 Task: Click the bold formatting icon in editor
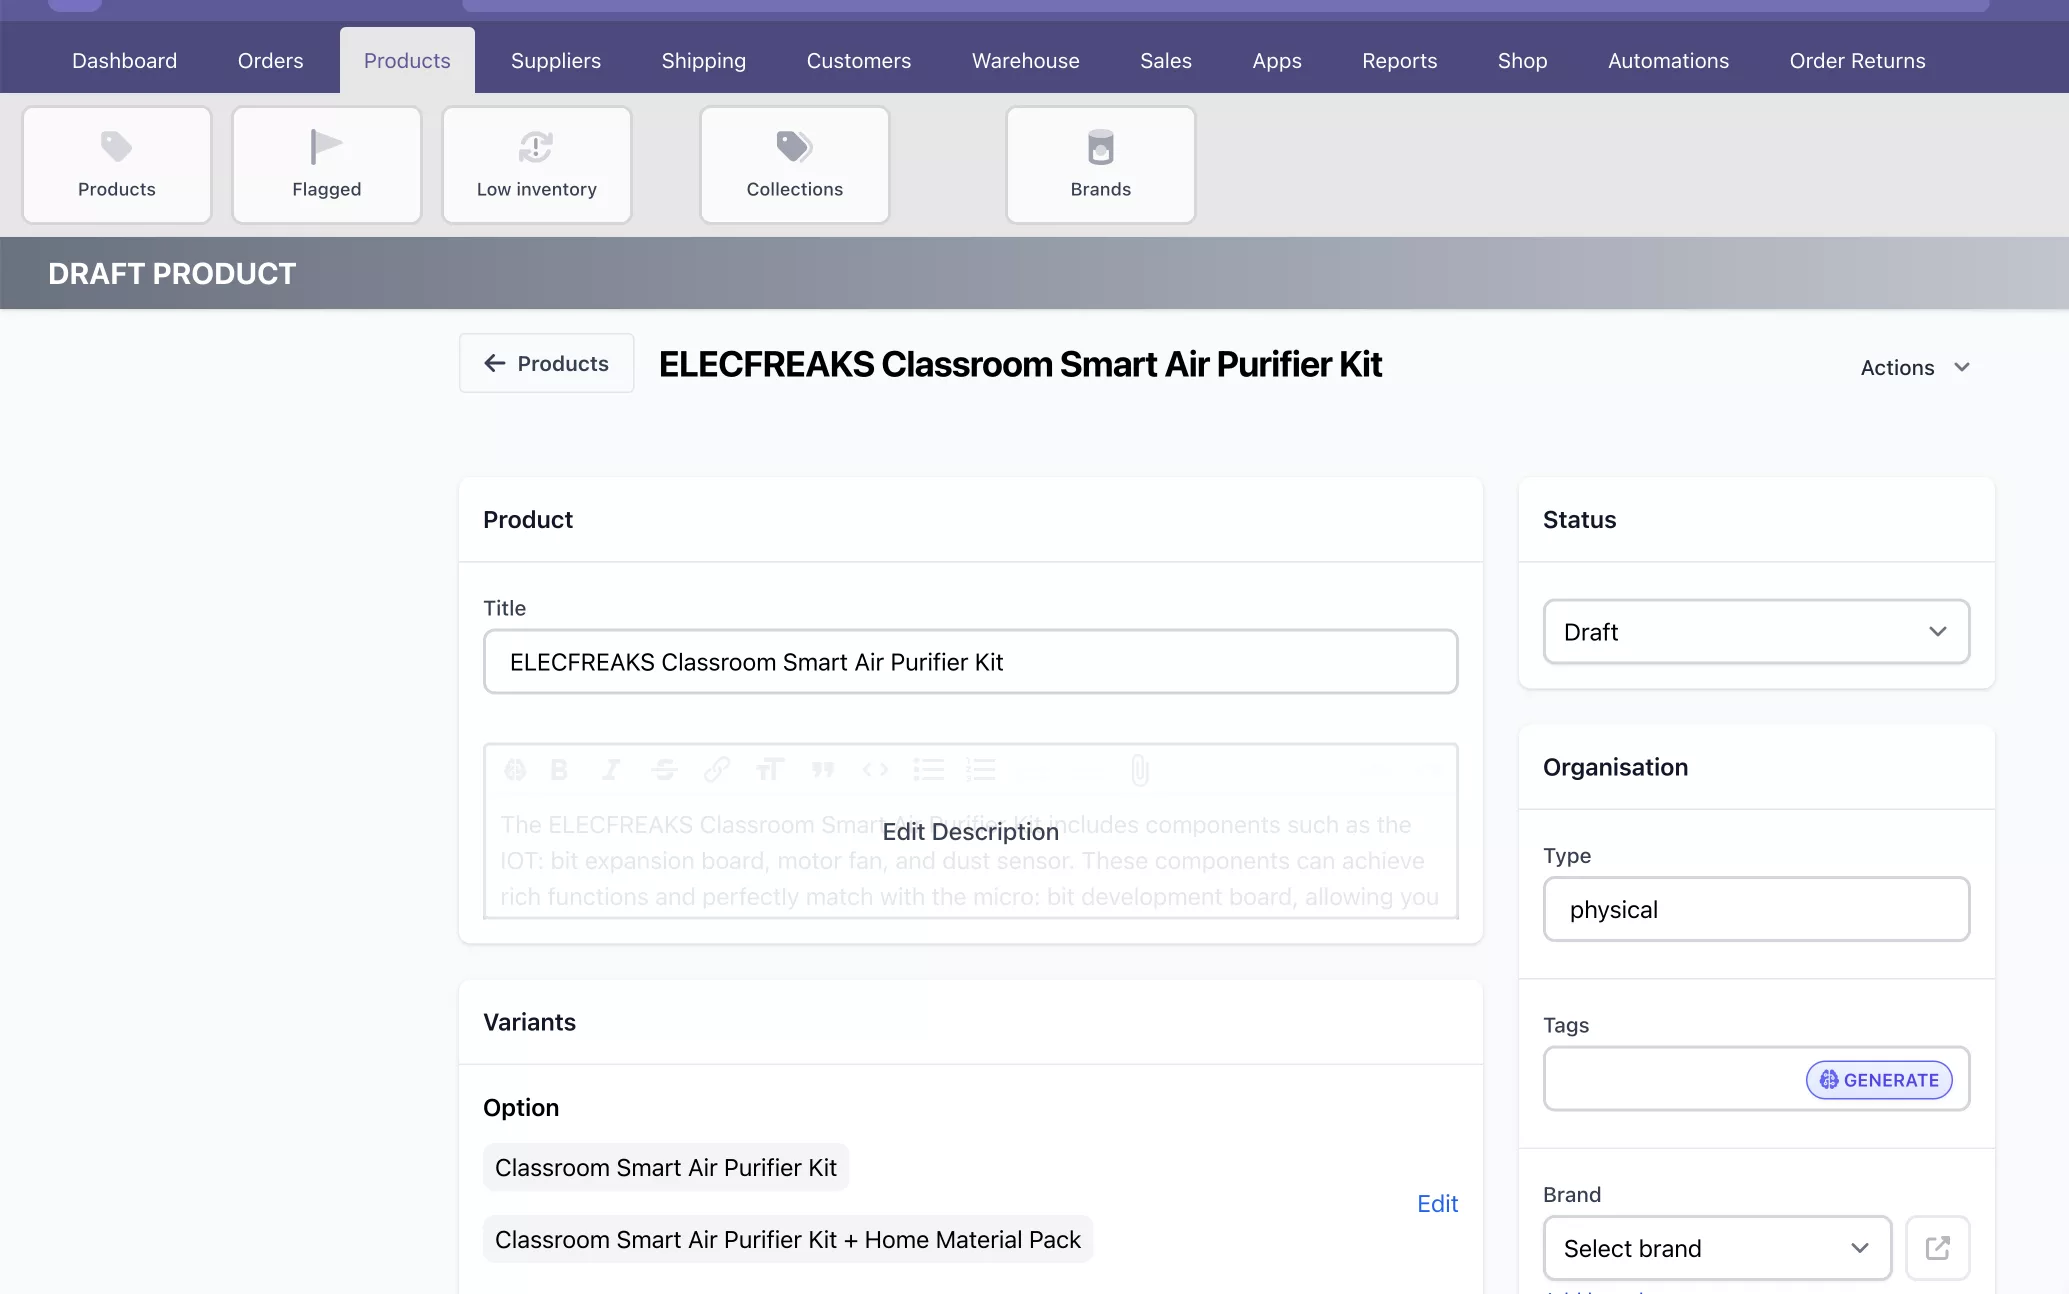(x=559, y=769)
